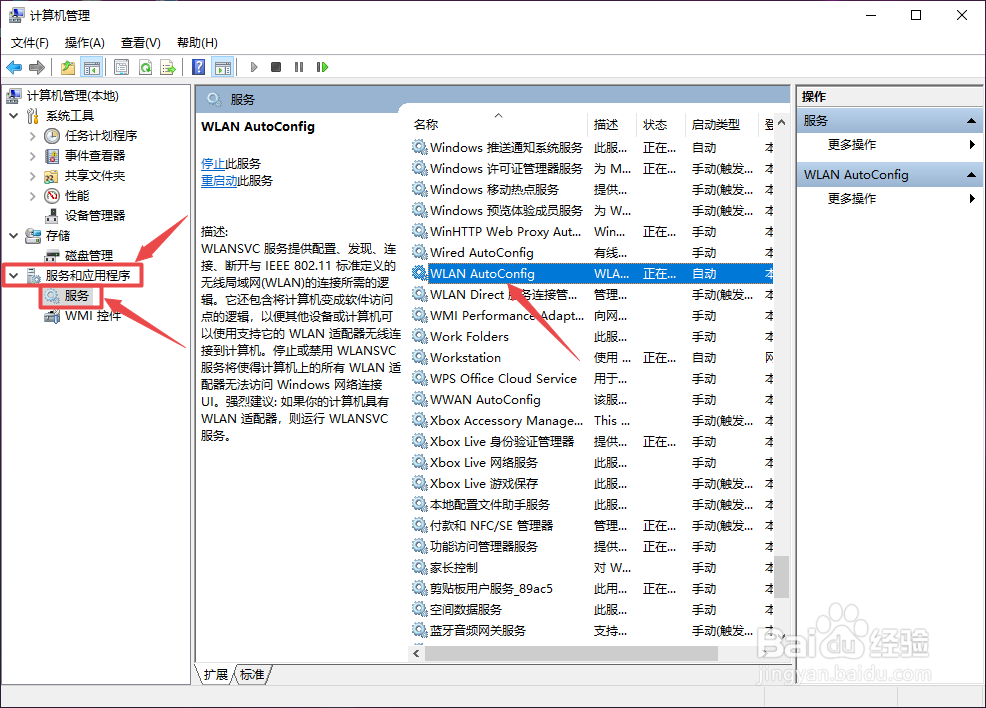Click the services list vertical scrollbar thumb
The width and height of the screenshot is (986, 708).
point(782,577)
